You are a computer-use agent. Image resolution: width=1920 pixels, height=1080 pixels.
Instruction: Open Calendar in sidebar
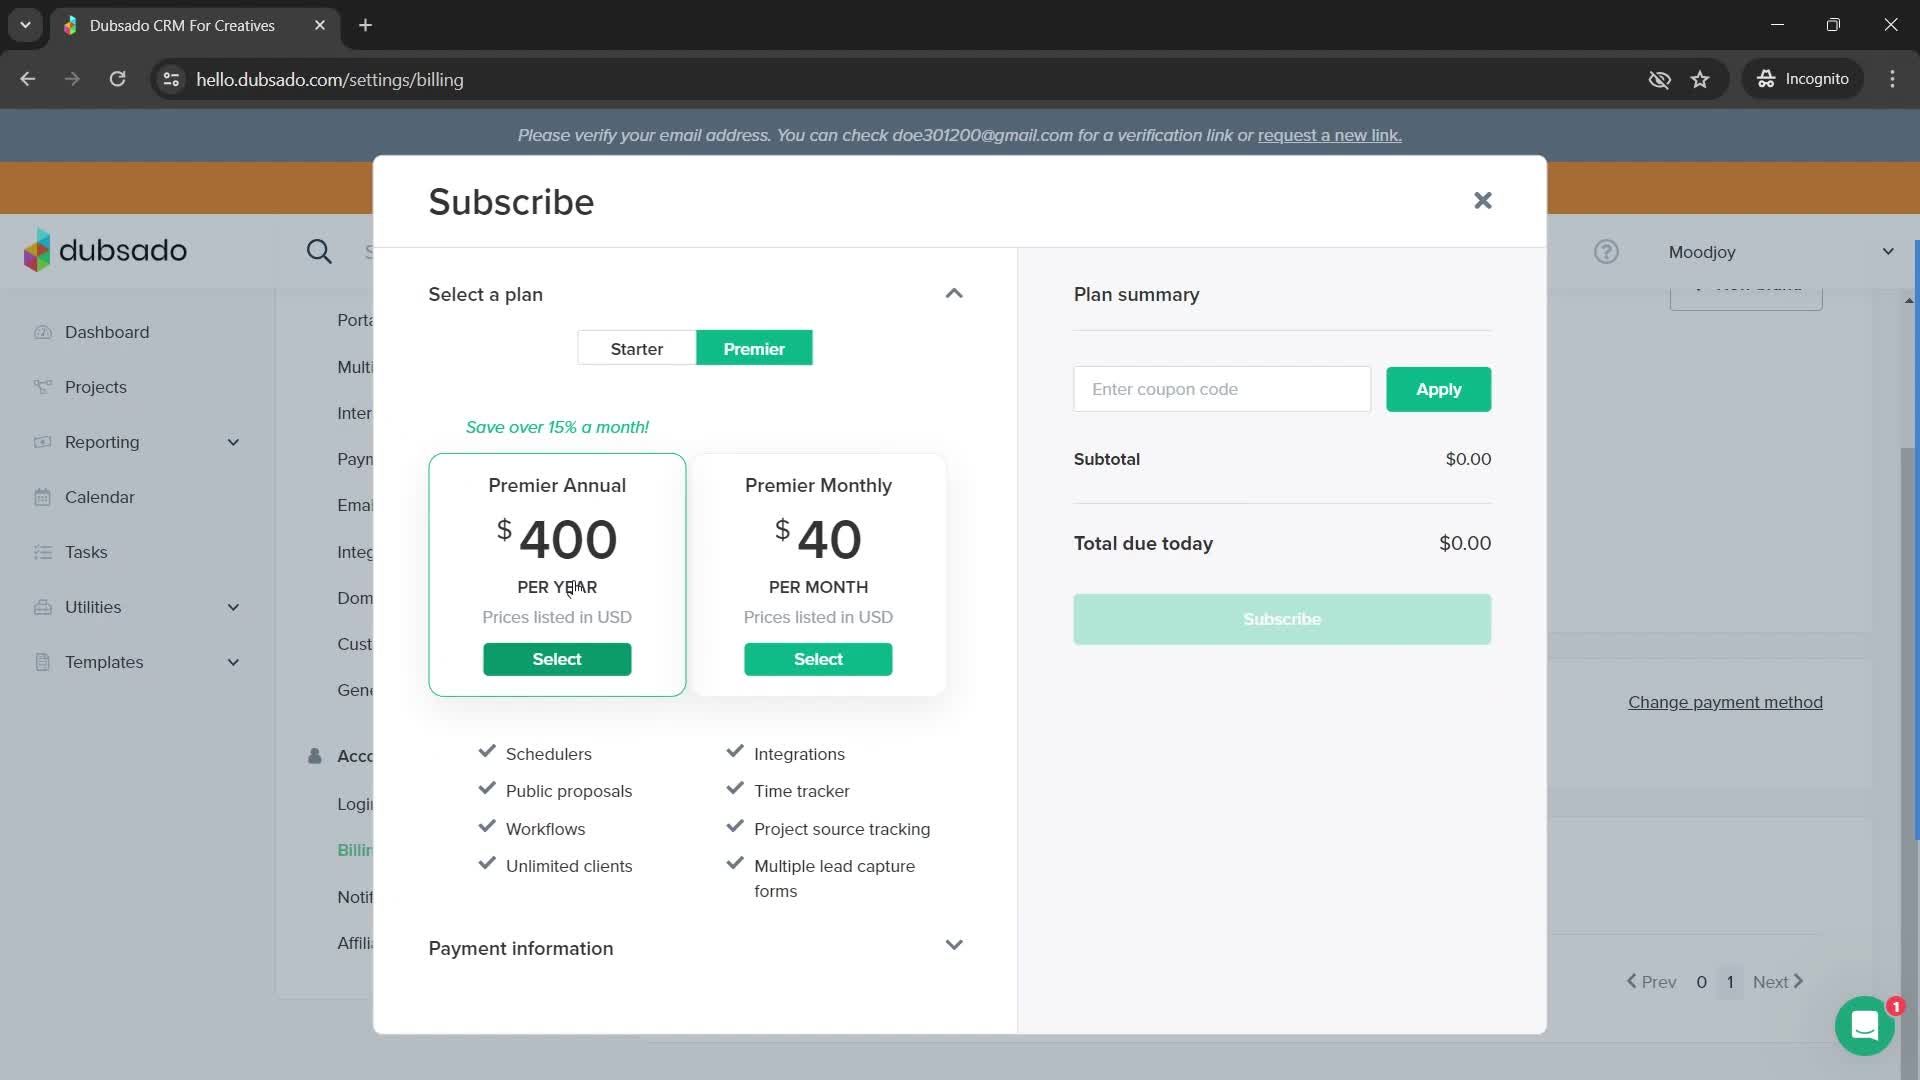pyautogui.click(x=100, y=497)
